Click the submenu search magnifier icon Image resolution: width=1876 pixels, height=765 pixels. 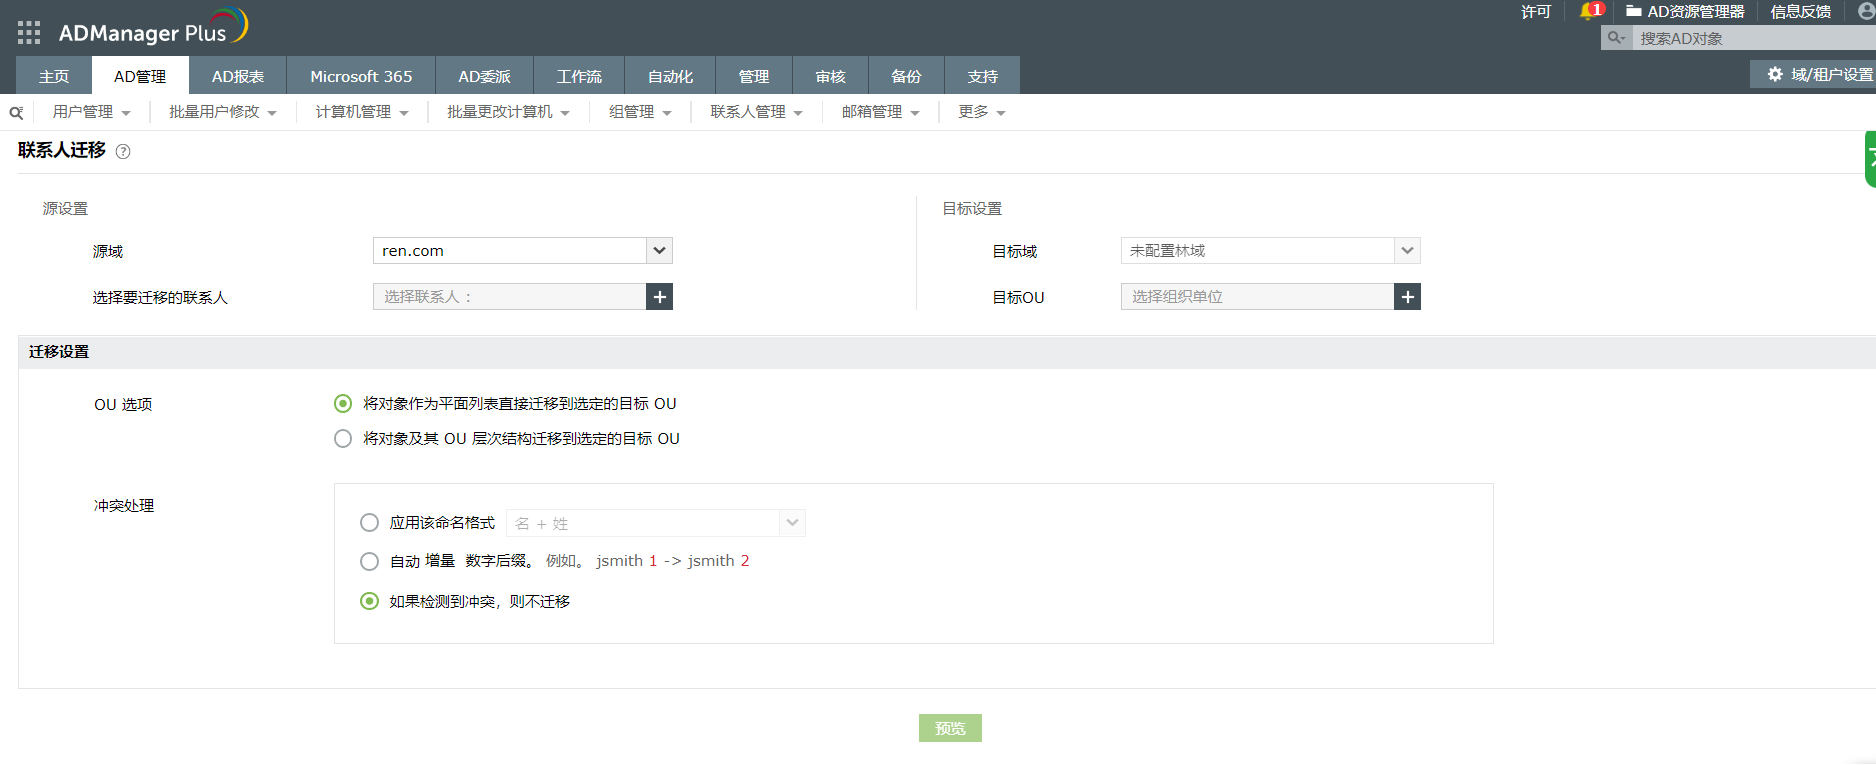pos(16,112)
